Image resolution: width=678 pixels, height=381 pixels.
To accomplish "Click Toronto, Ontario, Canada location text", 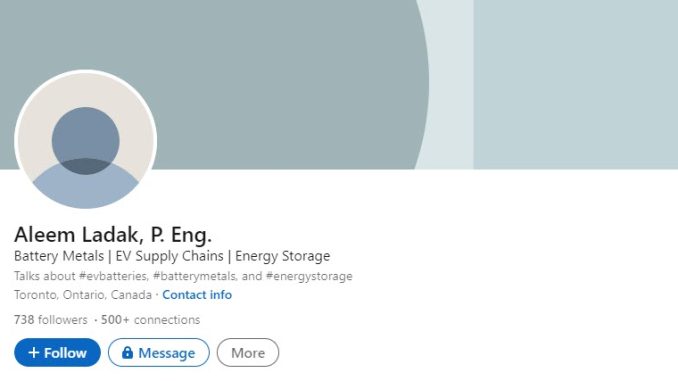I will [83, 295].
